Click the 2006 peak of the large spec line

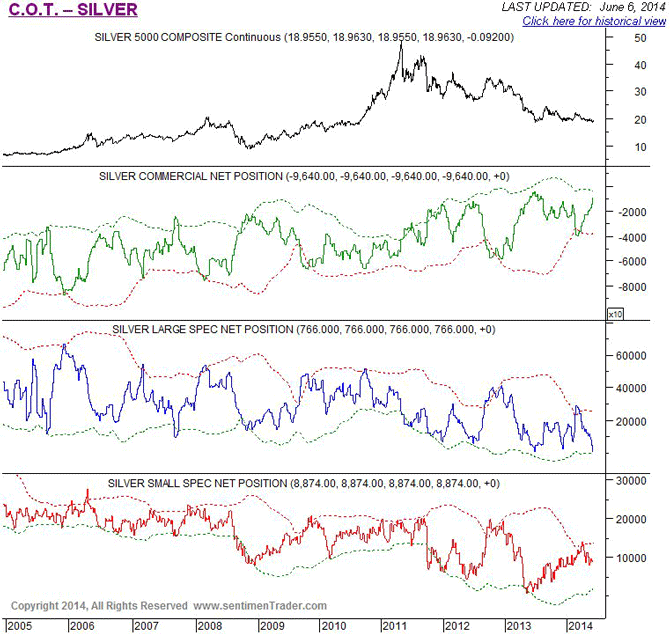tap(66, 345)
